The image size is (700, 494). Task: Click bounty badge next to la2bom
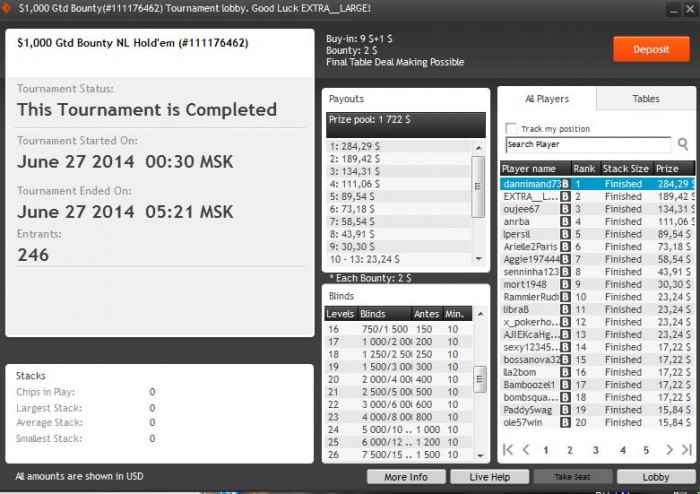pyautogui.click(x=565, y=372)
